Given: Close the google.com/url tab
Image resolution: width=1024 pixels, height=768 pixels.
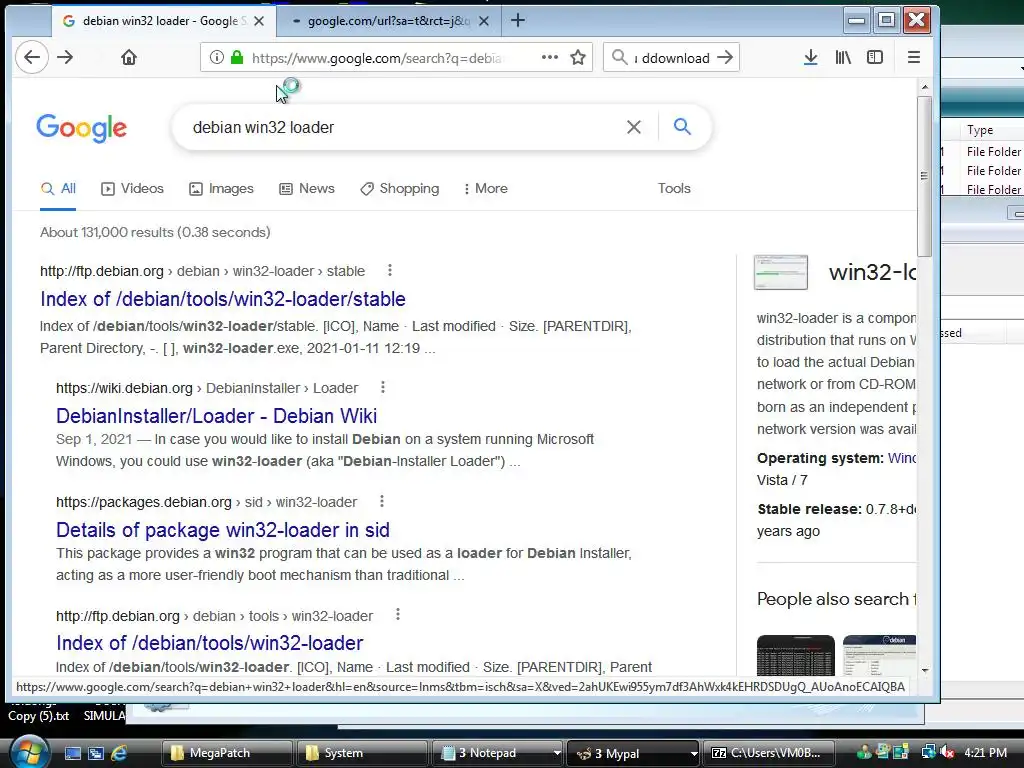Looking at the screenshot, I should pos(484,21).
